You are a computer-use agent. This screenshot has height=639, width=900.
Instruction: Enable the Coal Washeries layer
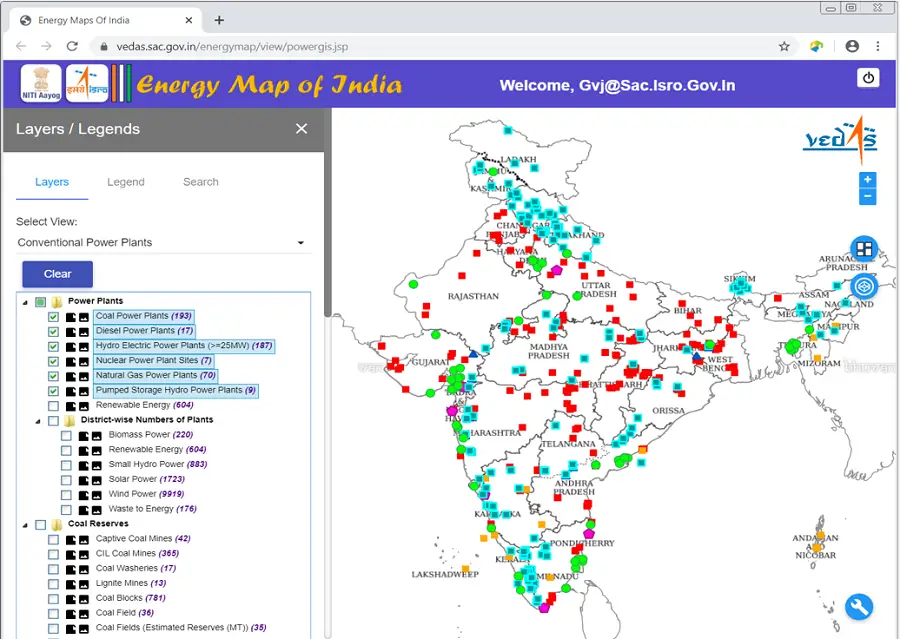tap(53, 570)
